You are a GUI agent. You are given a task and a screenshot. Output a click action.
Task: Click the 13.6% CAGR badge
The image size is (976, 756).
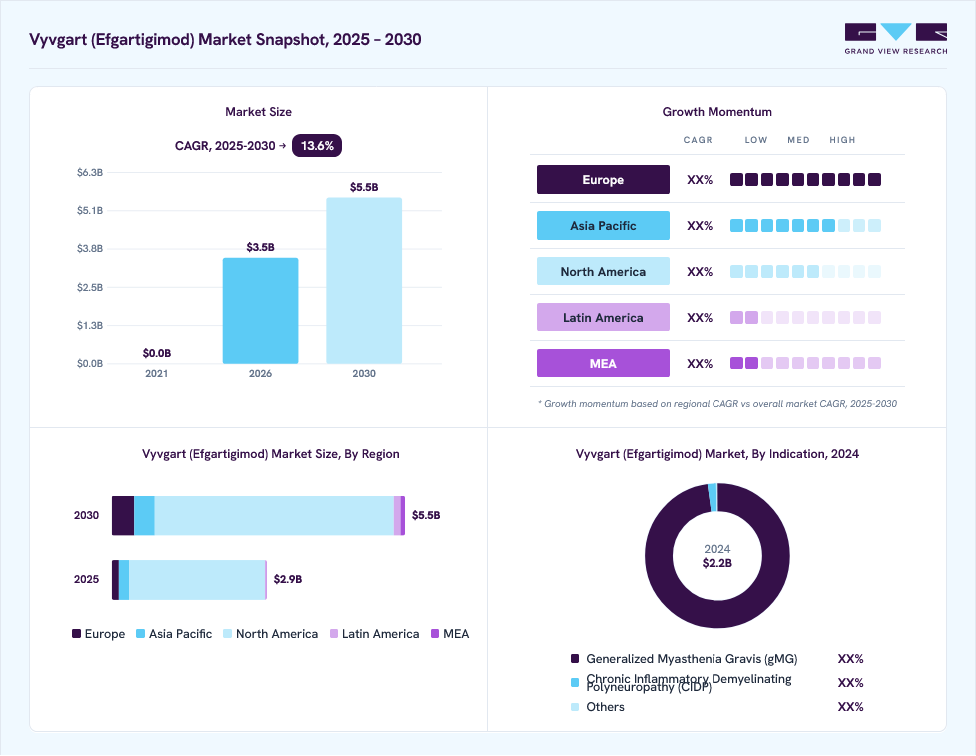[317, 146]
